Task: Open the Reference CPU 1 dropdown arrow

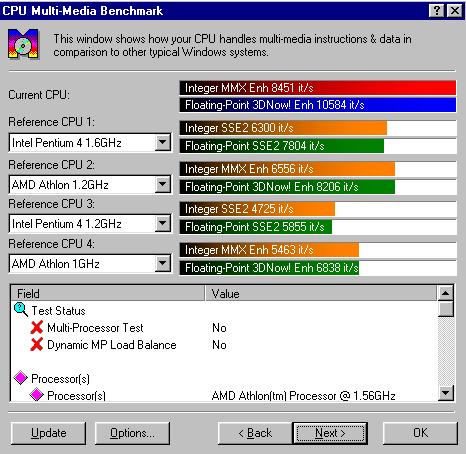Action: (163, 143)
